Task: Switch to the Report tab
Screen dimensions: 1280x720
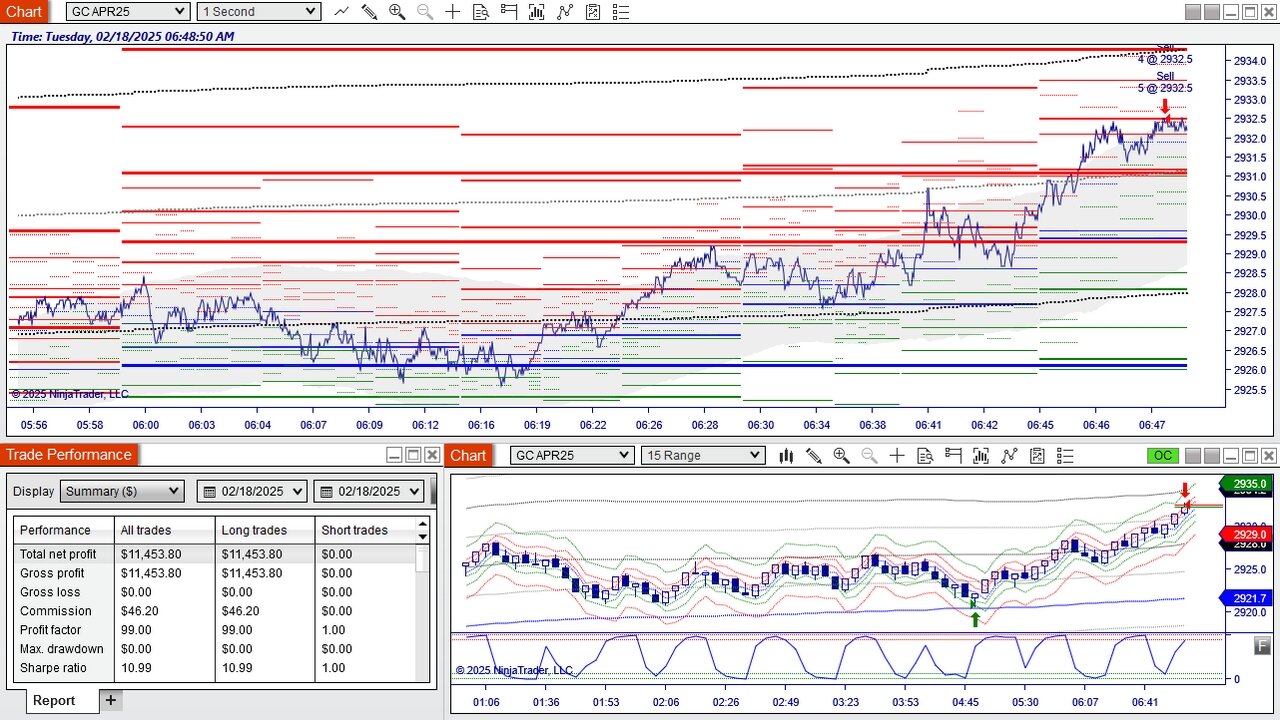Action: (x=54, y=701)
